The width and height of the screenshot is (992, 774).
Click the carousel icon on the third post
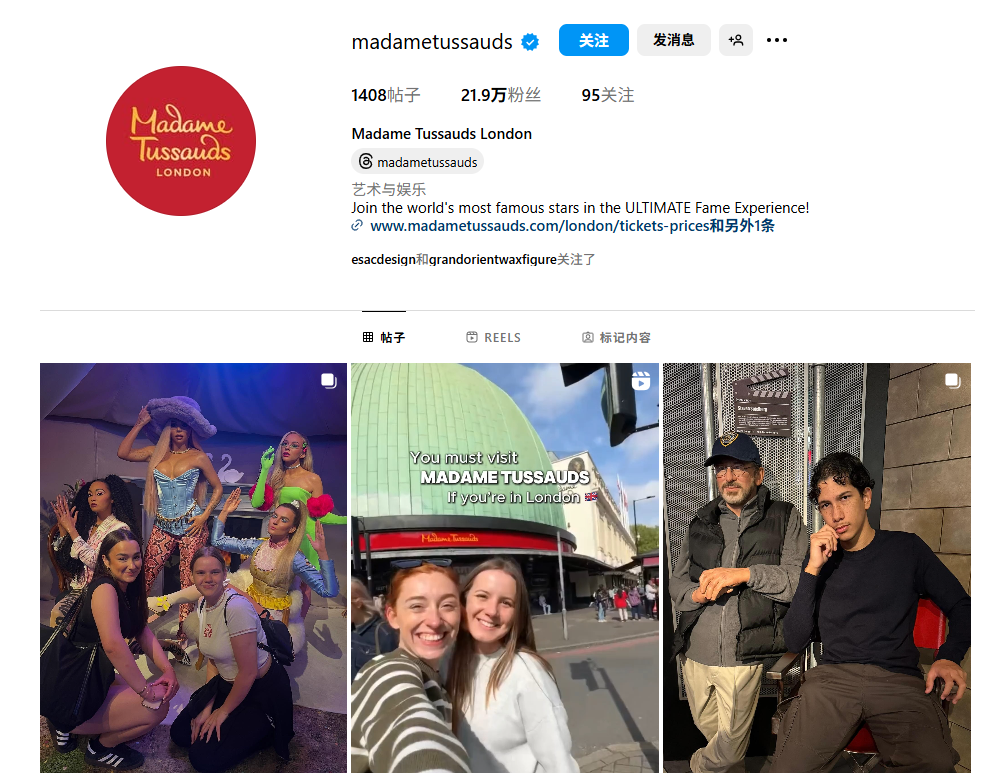[953, 380]
